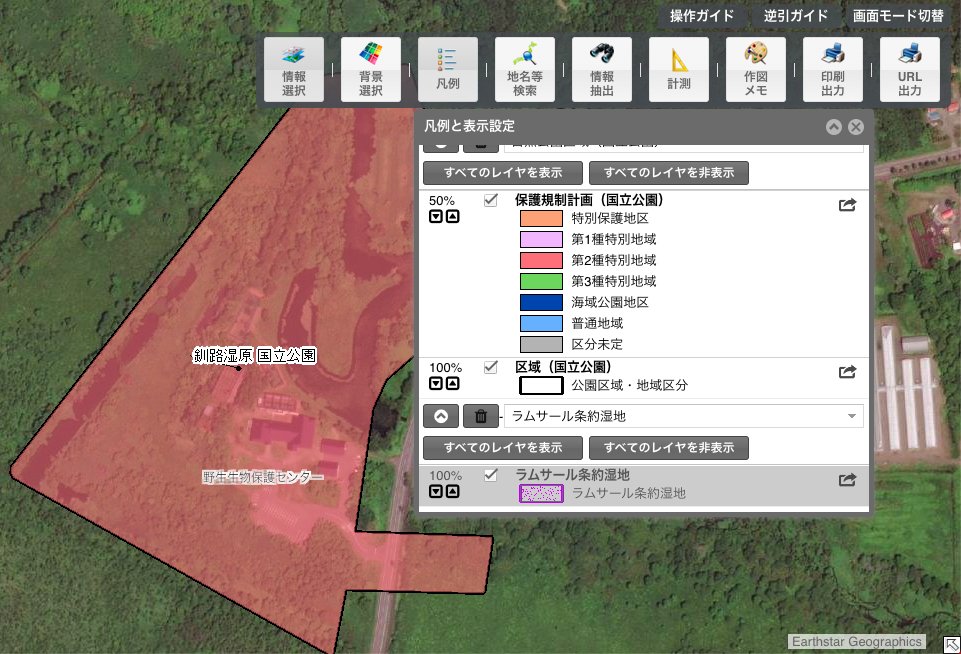Image resolution: width=961 pixels, height=654 pixels.
Task: Click the upper すべてのレイヤを表示 button
Action: point(503,173)
